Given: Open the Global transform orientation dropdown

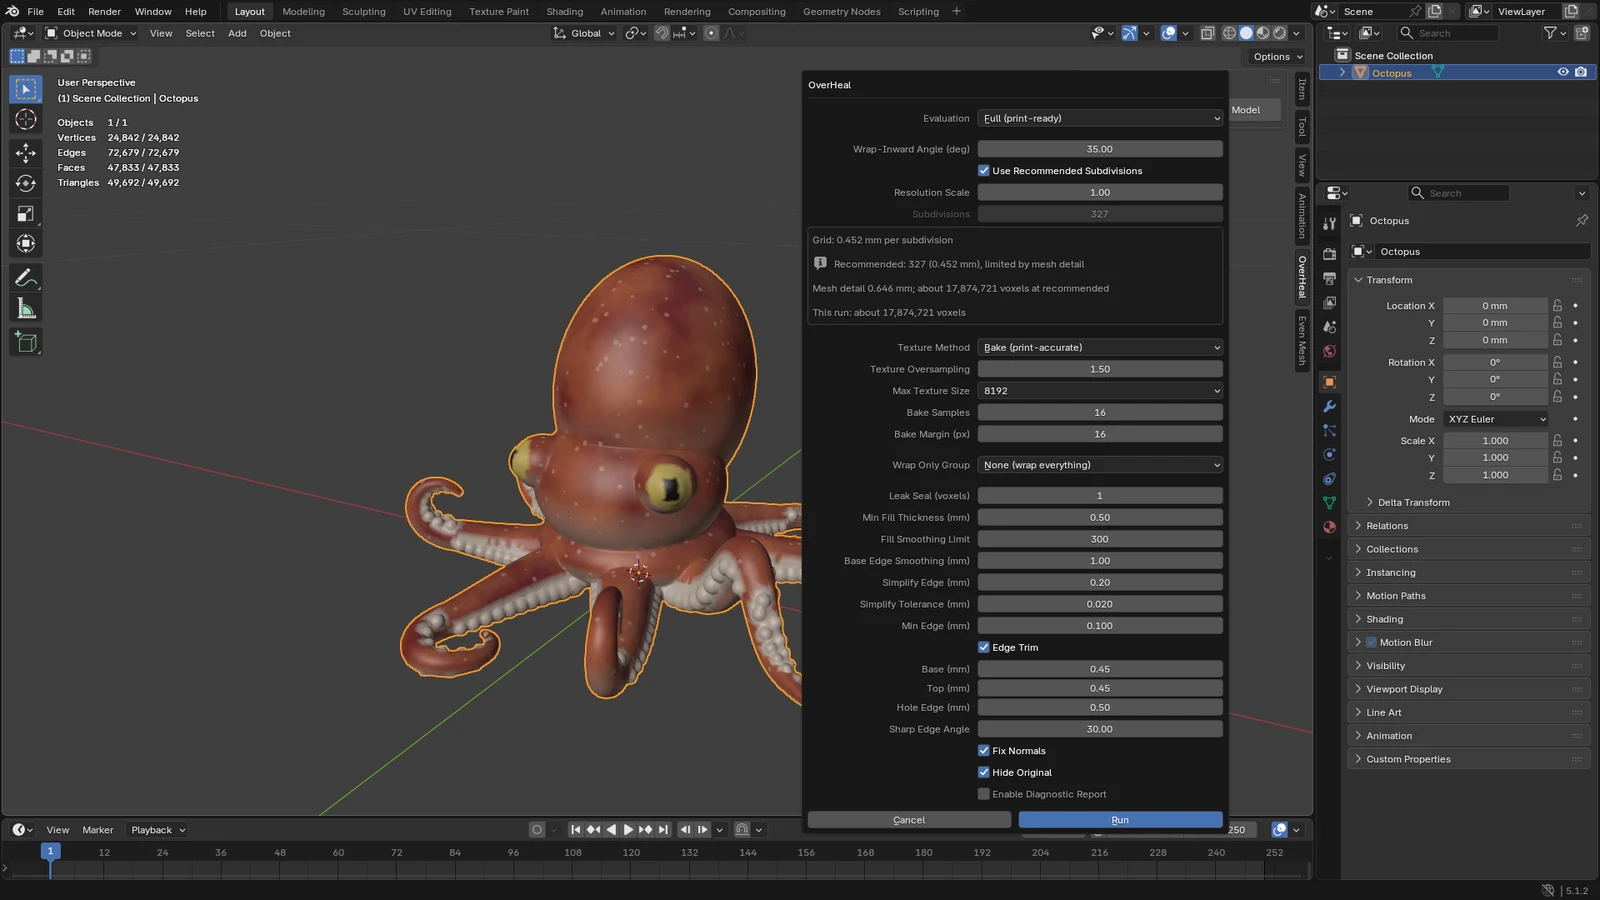Looking at the screenshot, I should click(585, 33).
